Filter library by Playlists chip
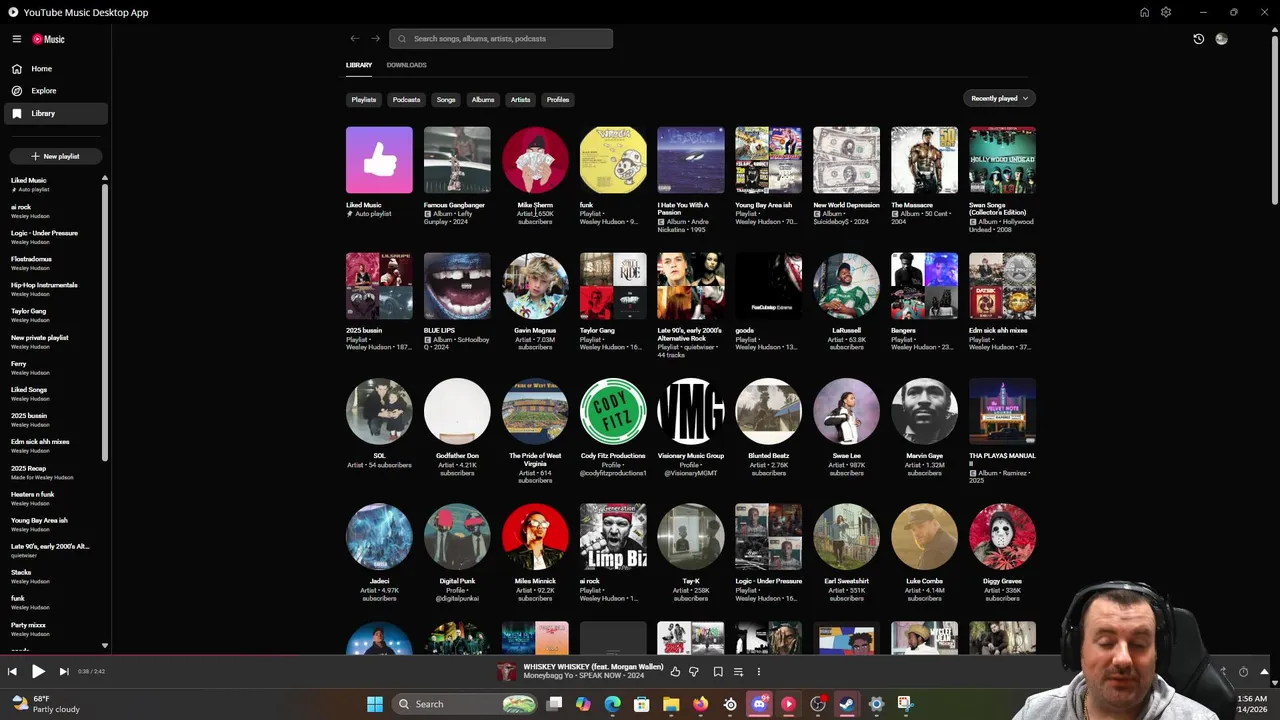This screenshot has height=720, width=1280. coord(364,100)
